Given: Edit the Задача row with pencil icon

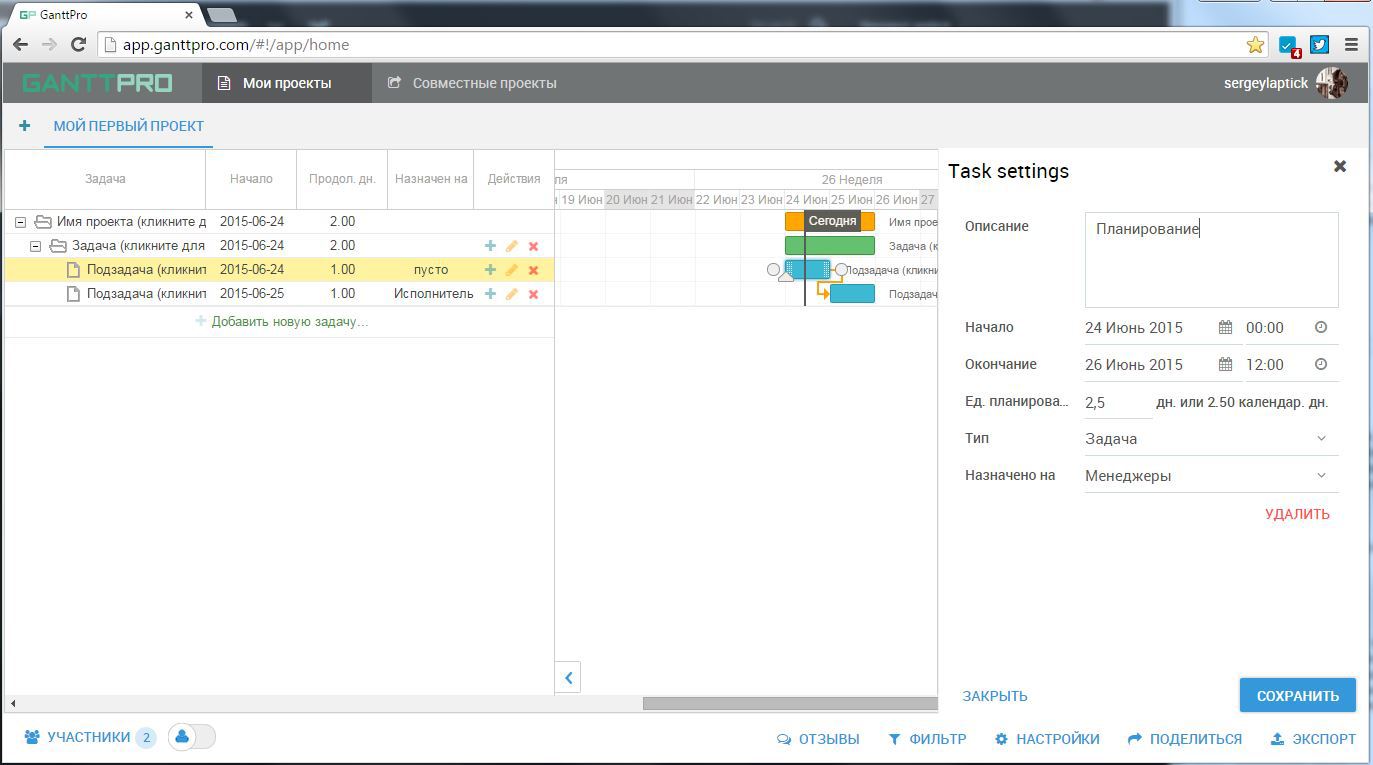Looking at the screenshot, I should 512,245.
